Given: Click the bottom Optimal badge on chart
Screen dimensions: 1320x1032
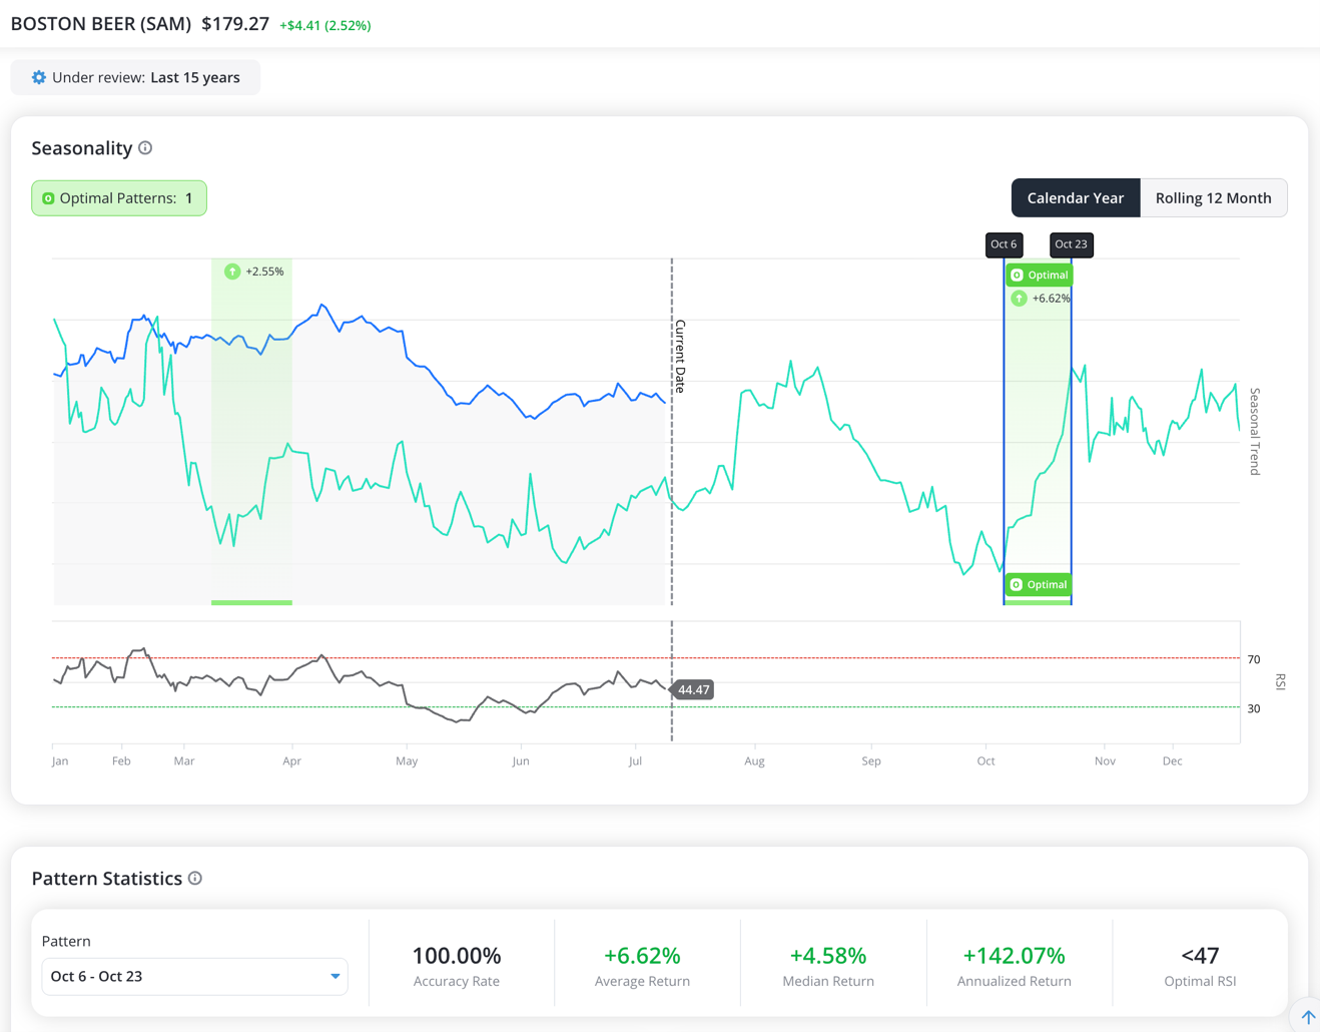Looking at the screenshot, I should coord(1039,584).
